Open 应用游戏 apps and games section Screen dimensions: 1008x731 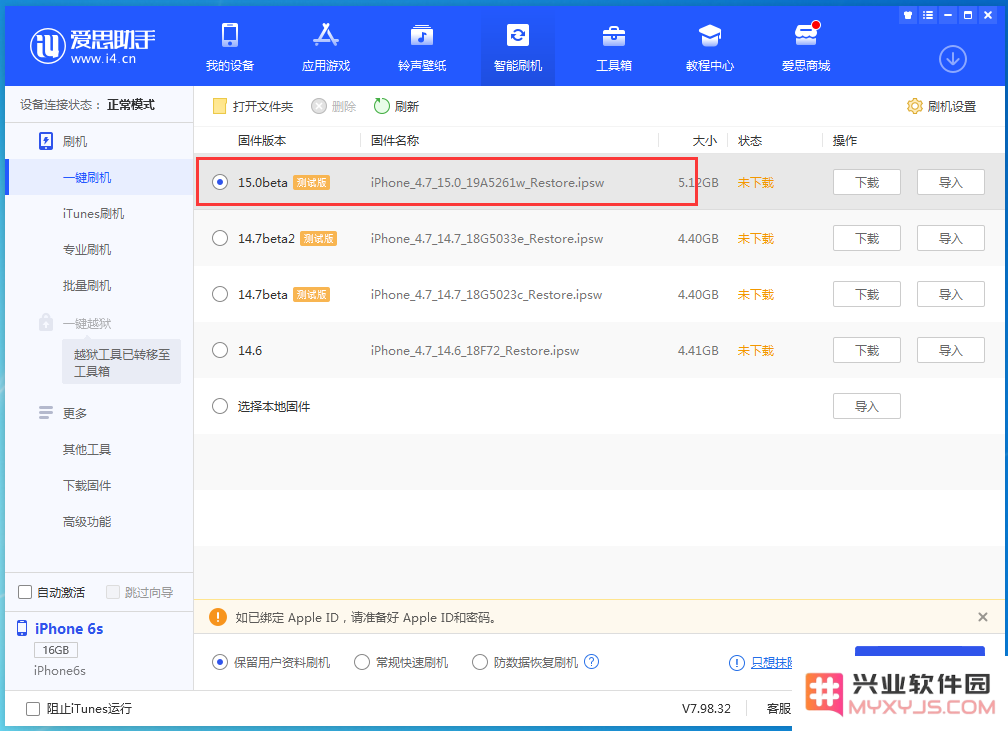326,48
